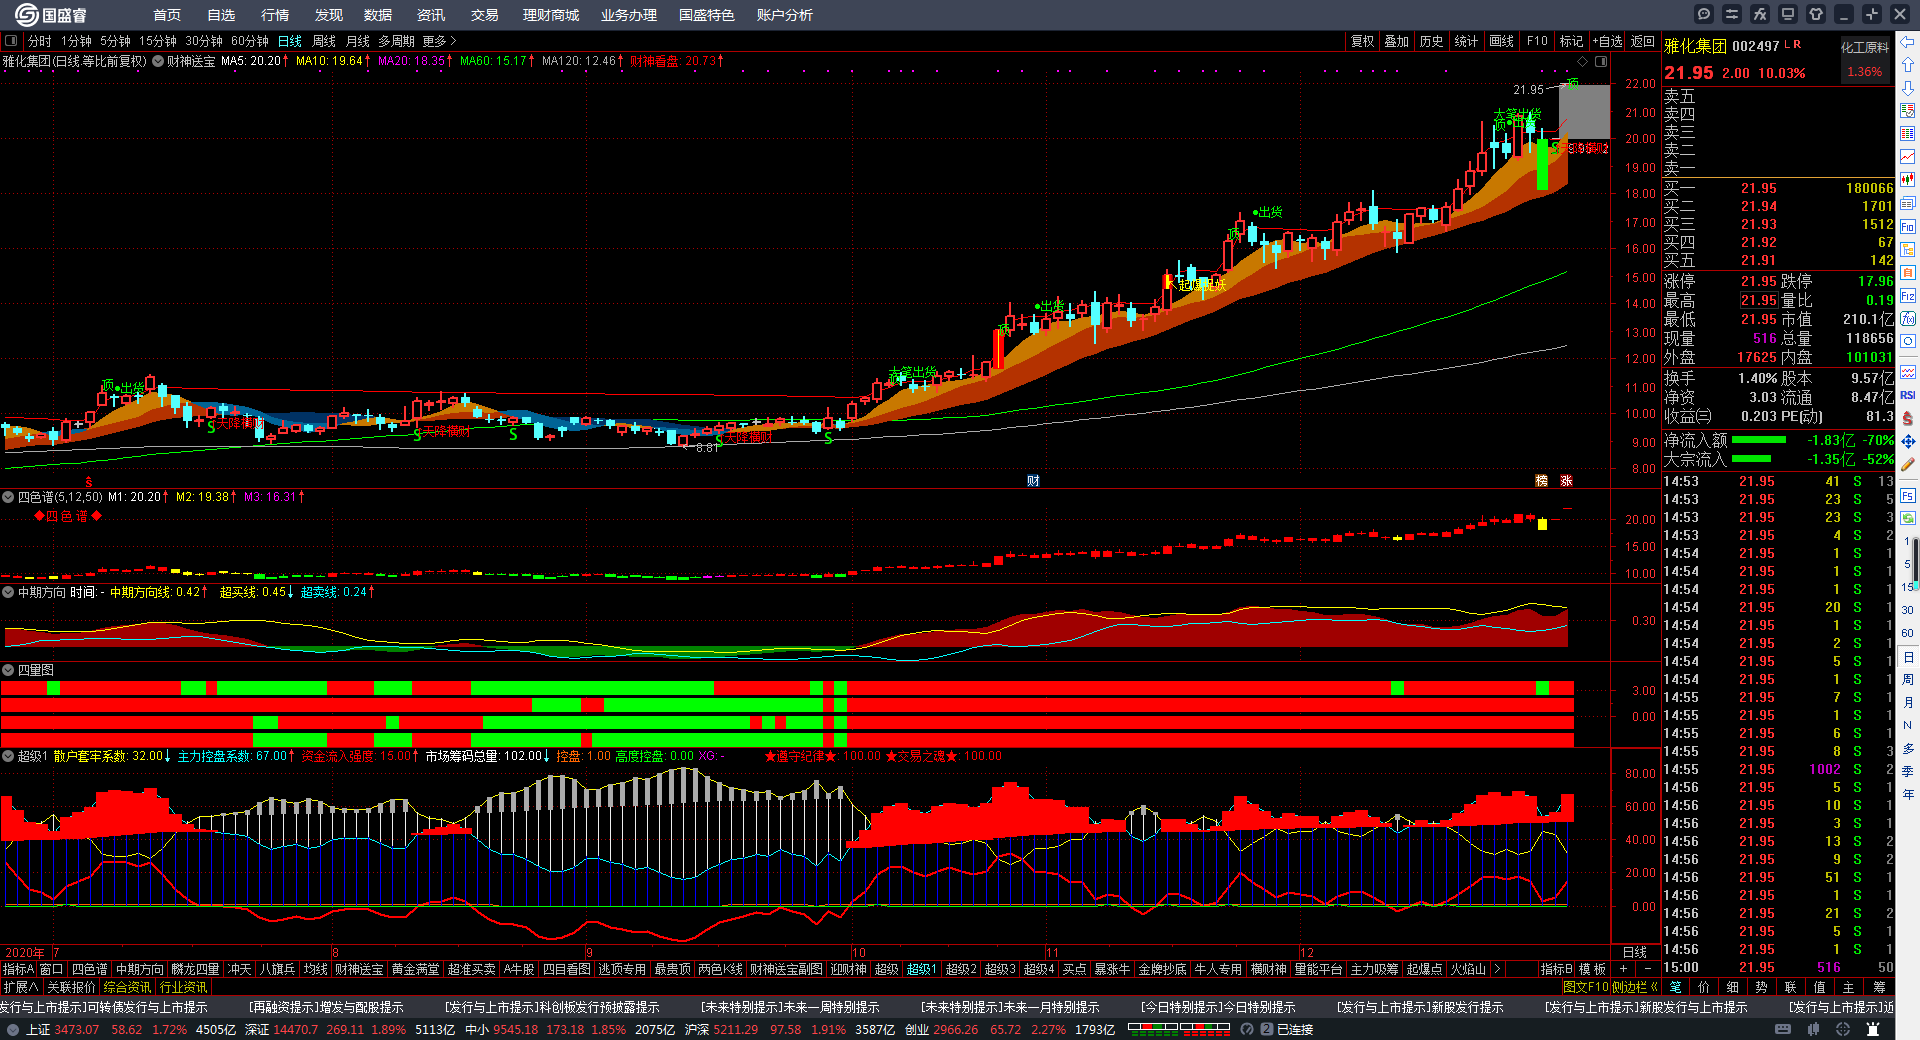1920x1040 pixels.
Task: Open the candlestick chart icon in right toolbar
Action: tap(1908, 180)
